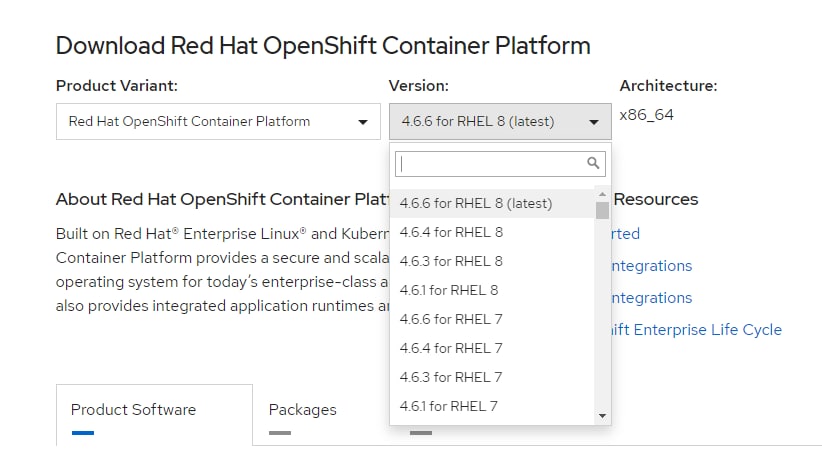Click the Version dropdown caret arrow
Viewport: 822px width, 463px height.
click(x=593, y=122)
